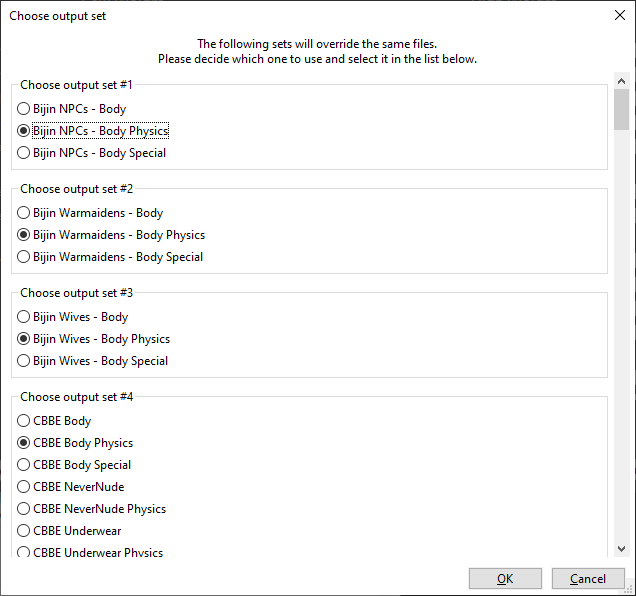This screenshot has height=596, width=636.
Task: Choose CBBE Body option
Action: coord(54,421)
